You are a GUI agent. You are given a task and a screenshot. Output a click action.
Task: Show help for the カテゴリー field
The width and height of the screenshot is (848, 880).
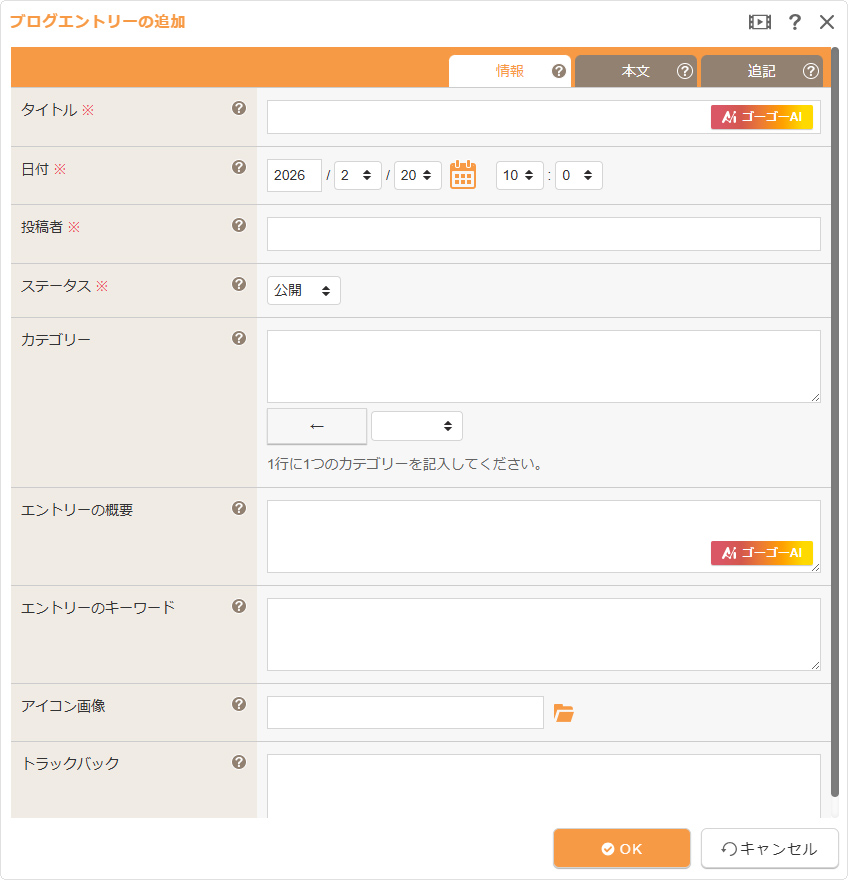tap(239, 338)
